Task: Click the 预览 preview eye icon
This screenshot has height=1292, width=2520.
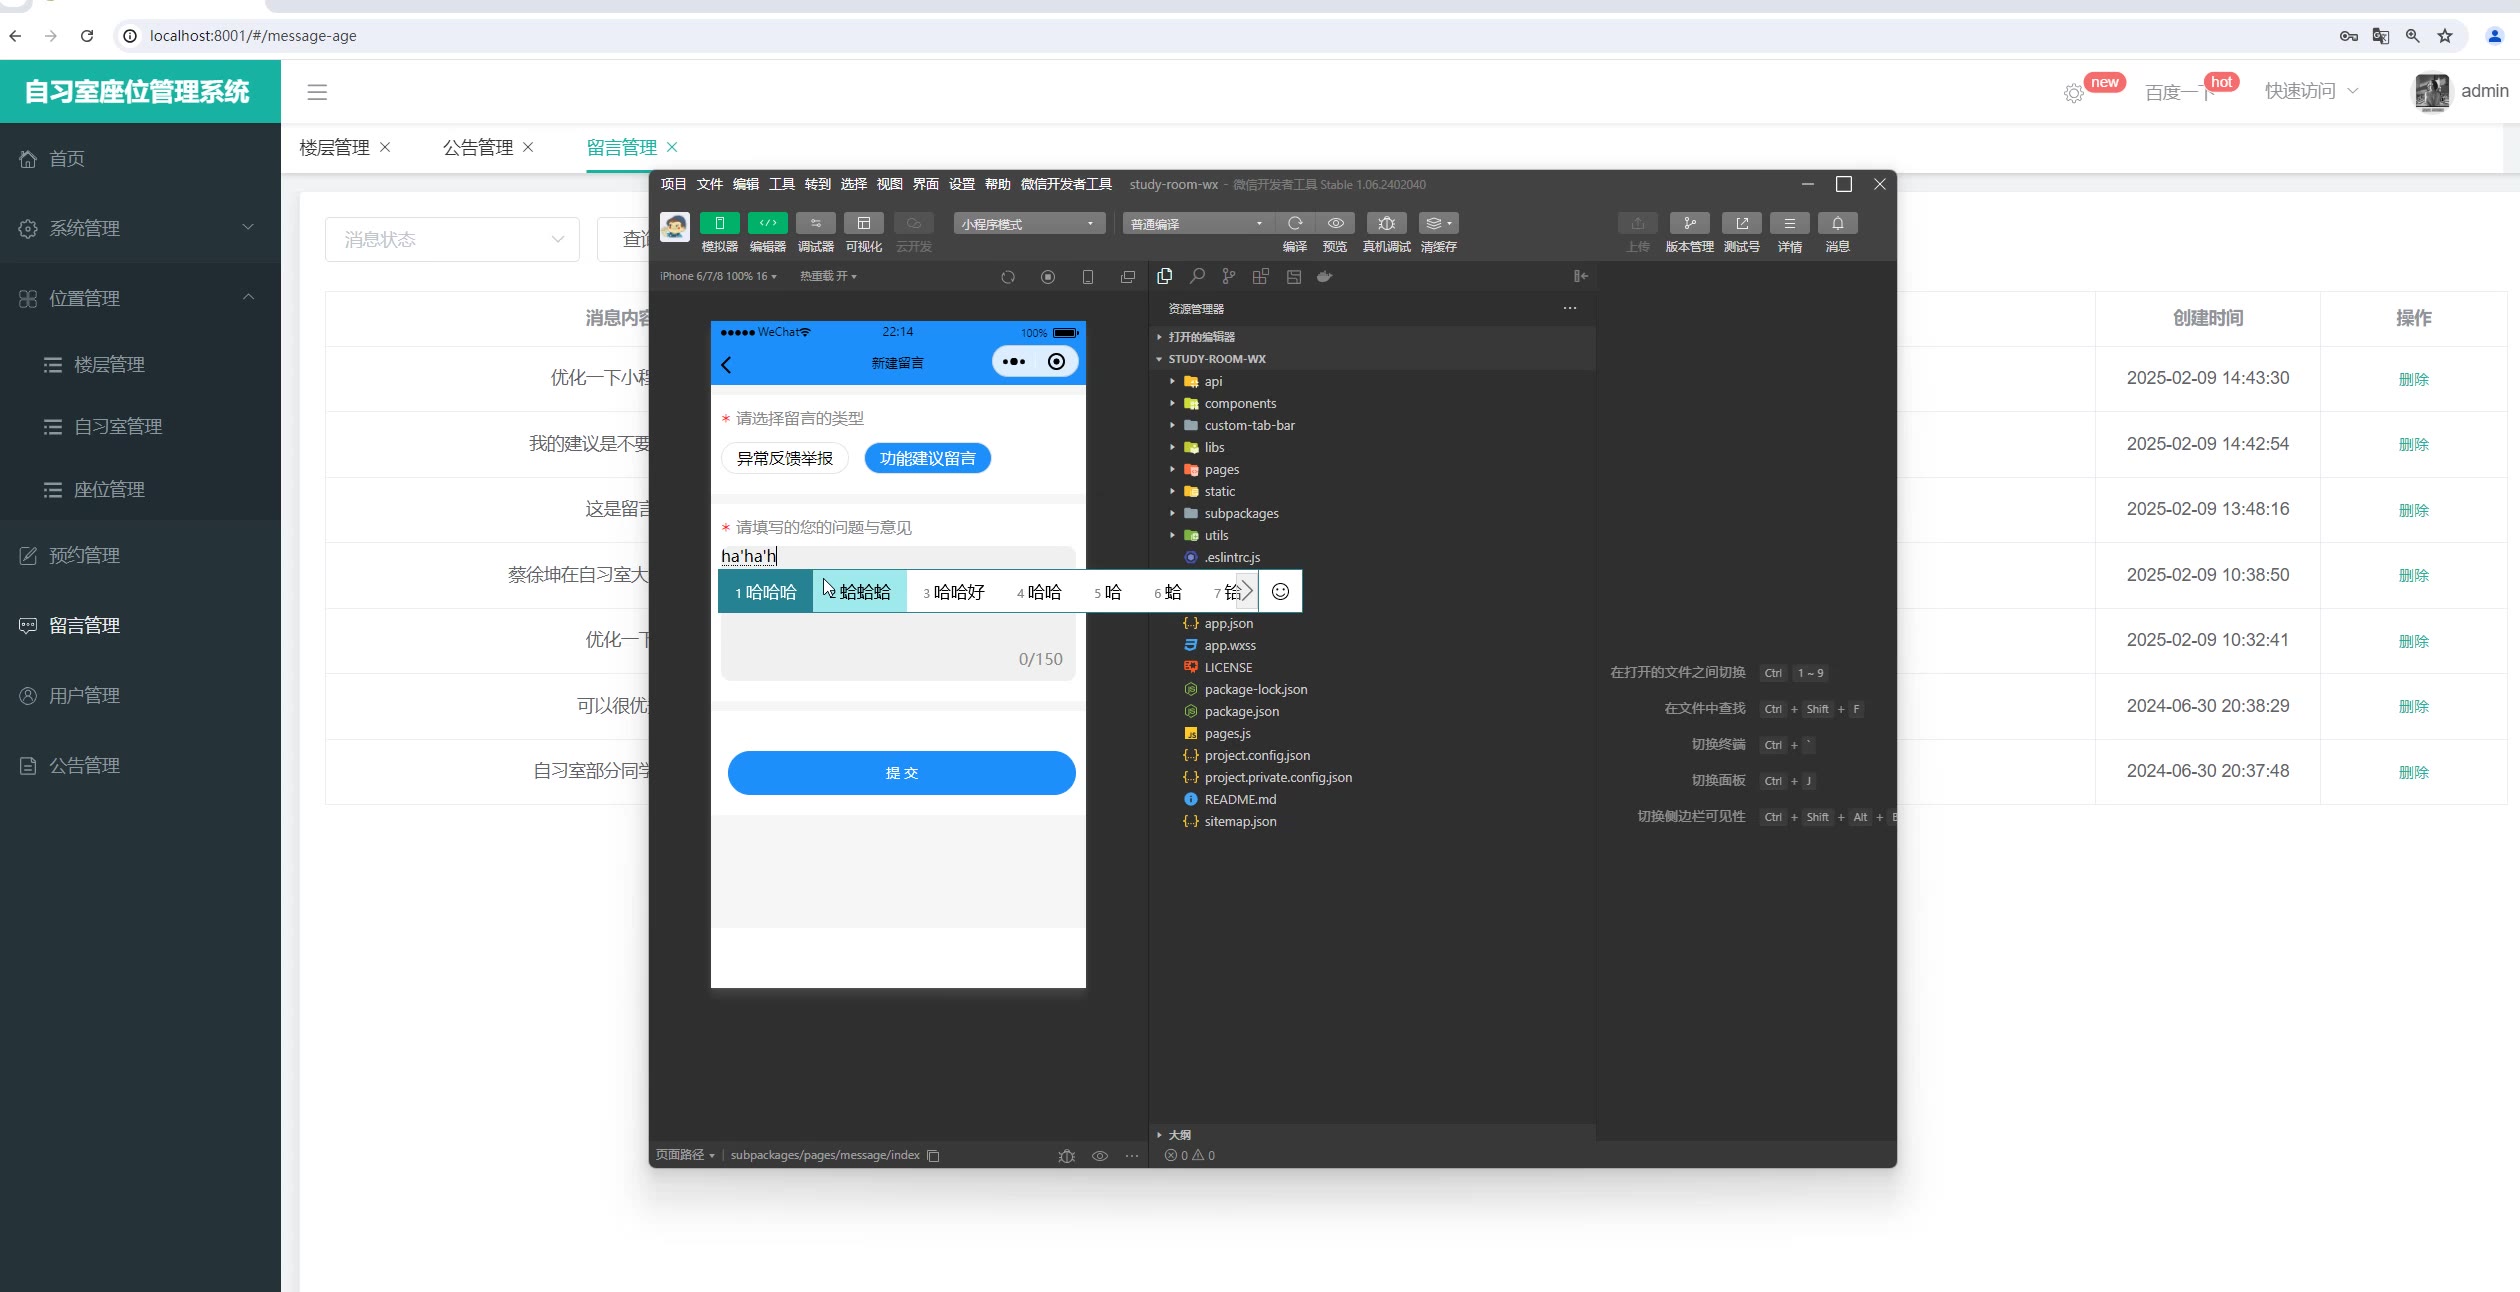Action: point(1335,223)
